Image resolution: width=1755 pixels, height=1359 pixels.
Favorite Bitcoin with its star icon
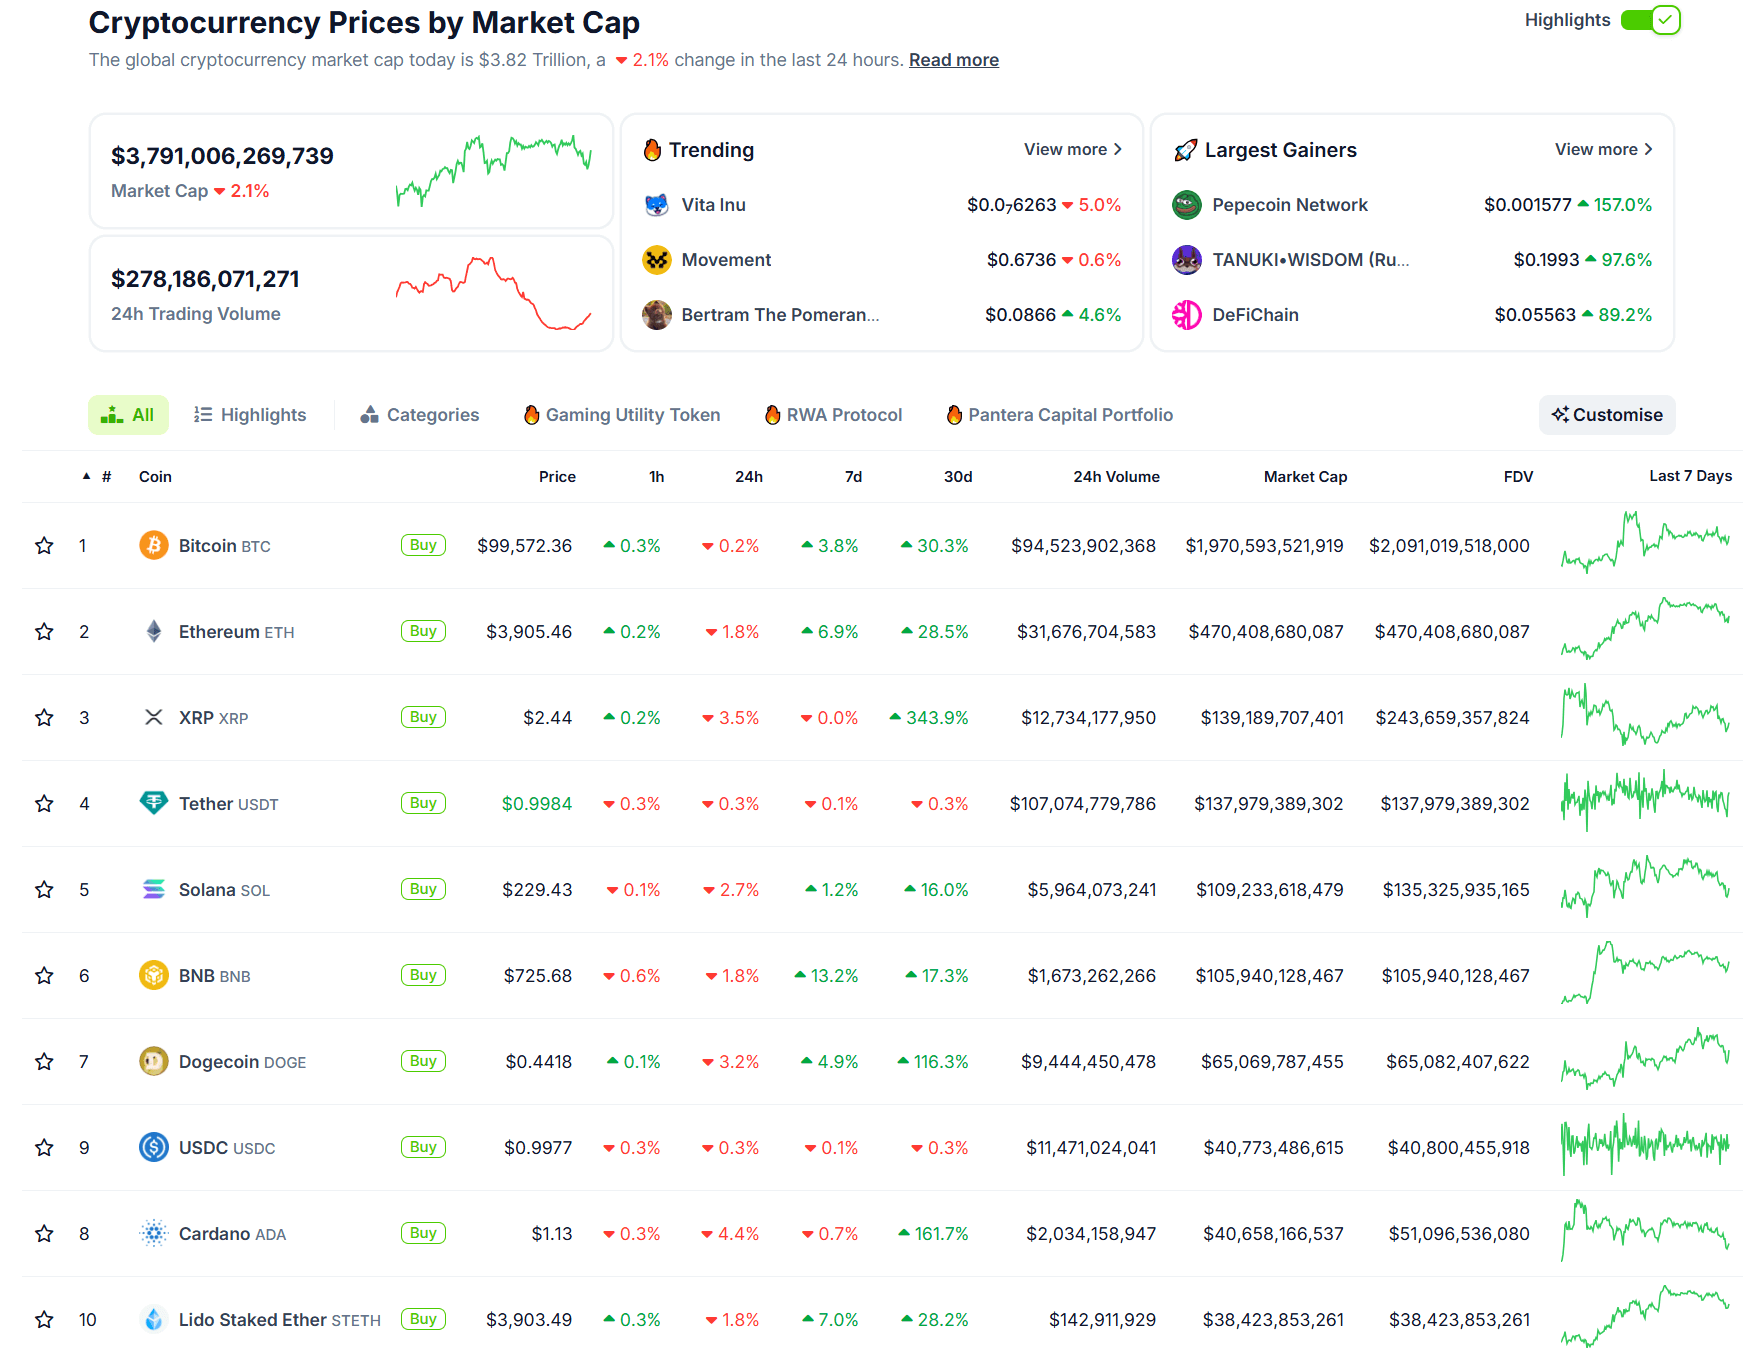[x=44, y=545]
